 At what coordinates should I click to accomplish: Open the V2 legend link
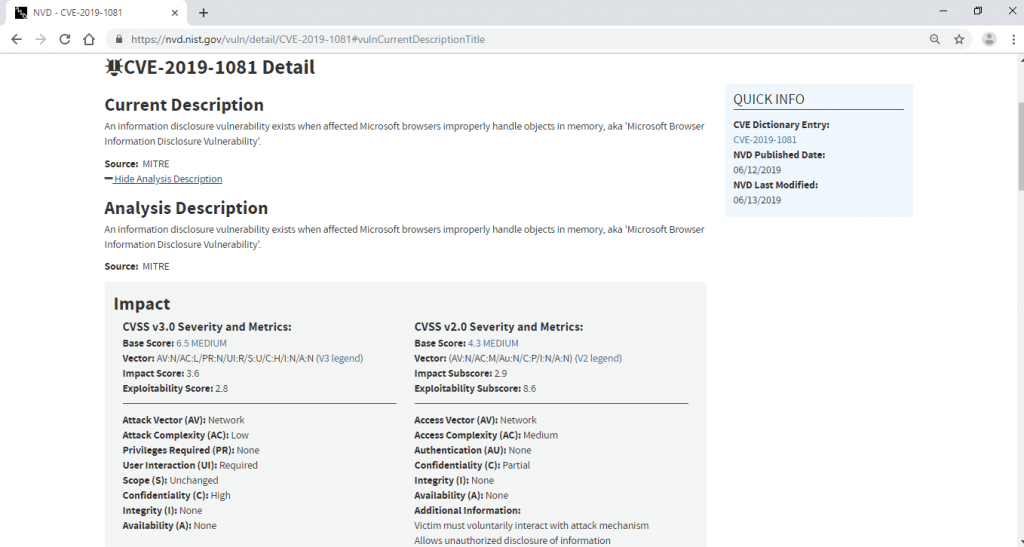point(598,358)
